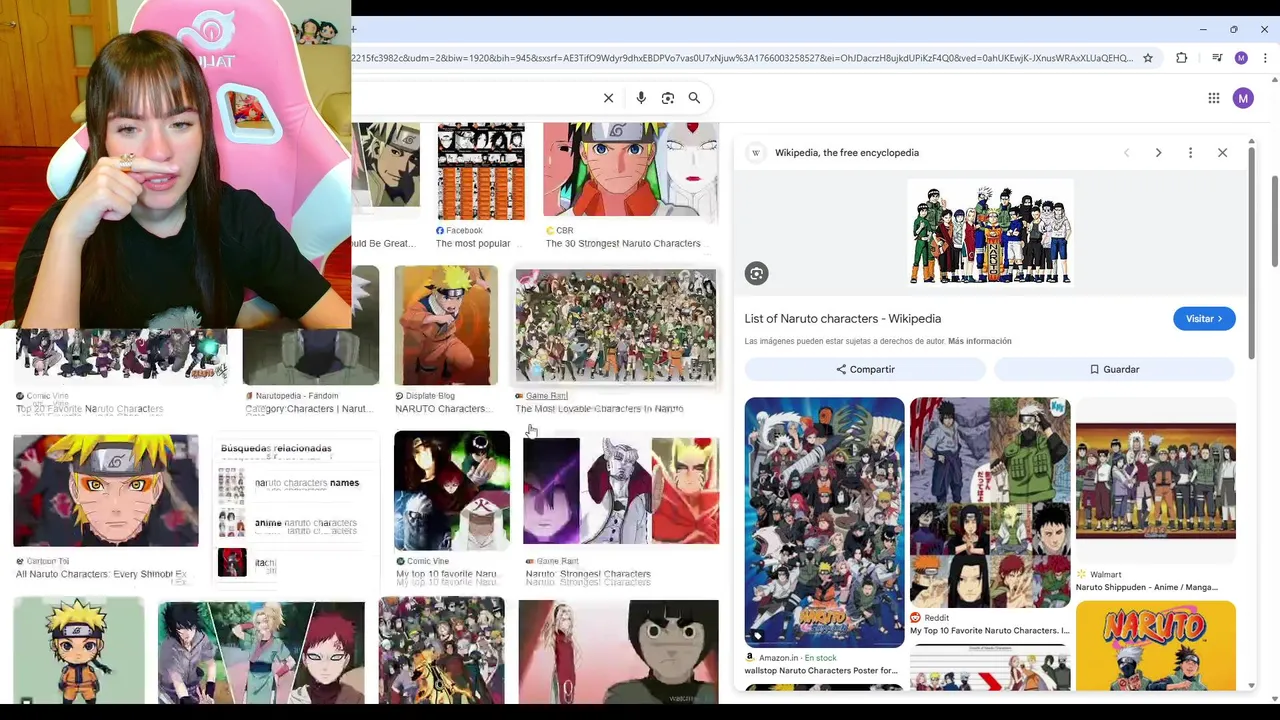
Task: Open Amazon.in Naruto poster thumbnail
Action: pos(824,522)
